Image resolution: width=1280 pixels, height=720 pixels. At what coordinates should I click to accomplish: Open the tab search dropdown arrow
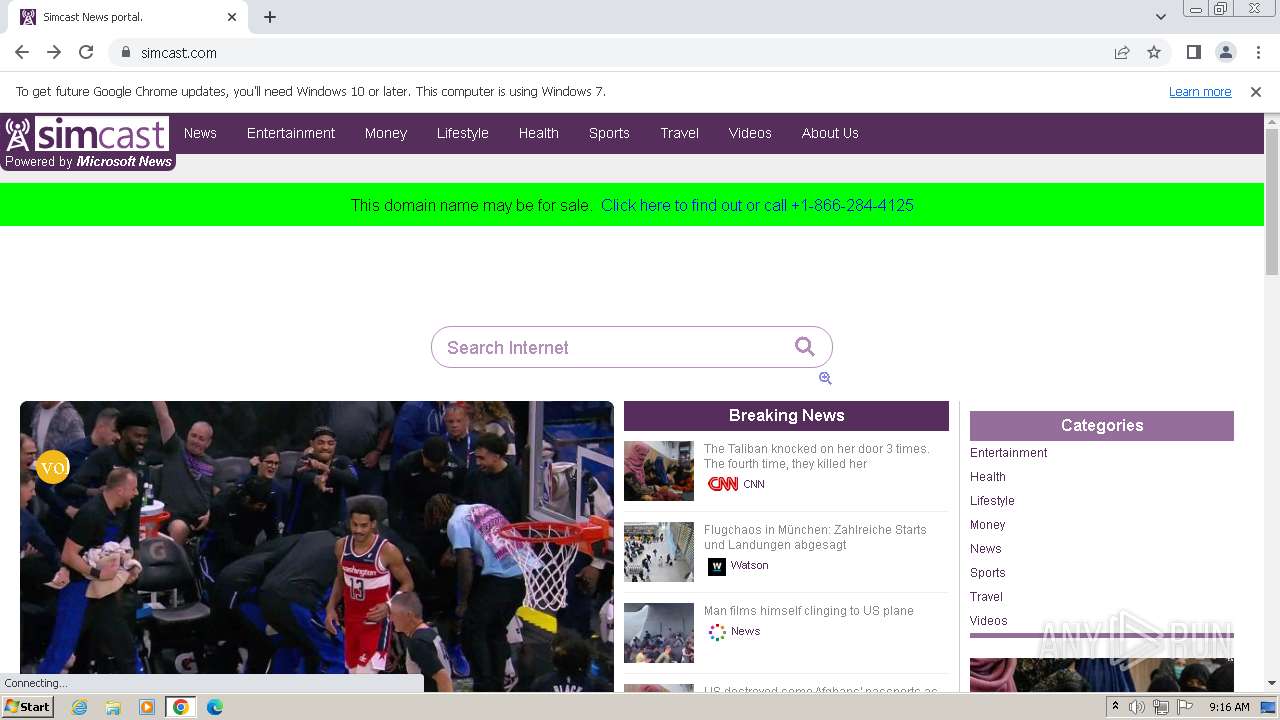click(x=1160, y=17)
